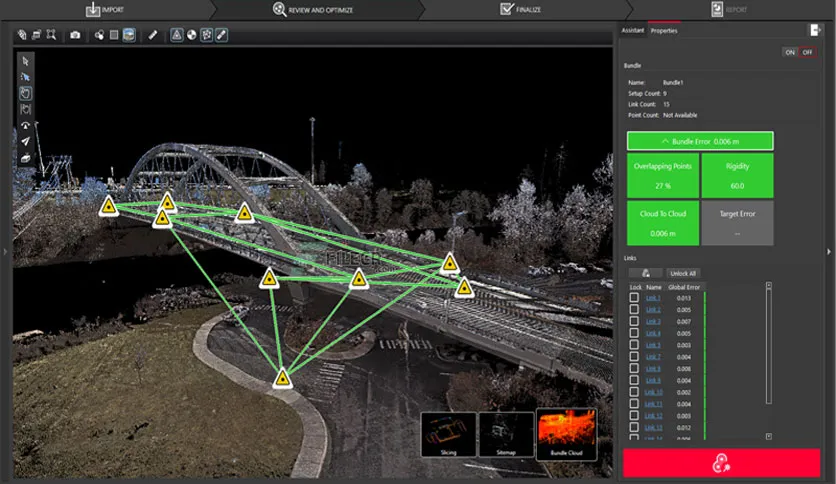Check the lock box for Link 1

pyautogui.click(x=634, y=298)
